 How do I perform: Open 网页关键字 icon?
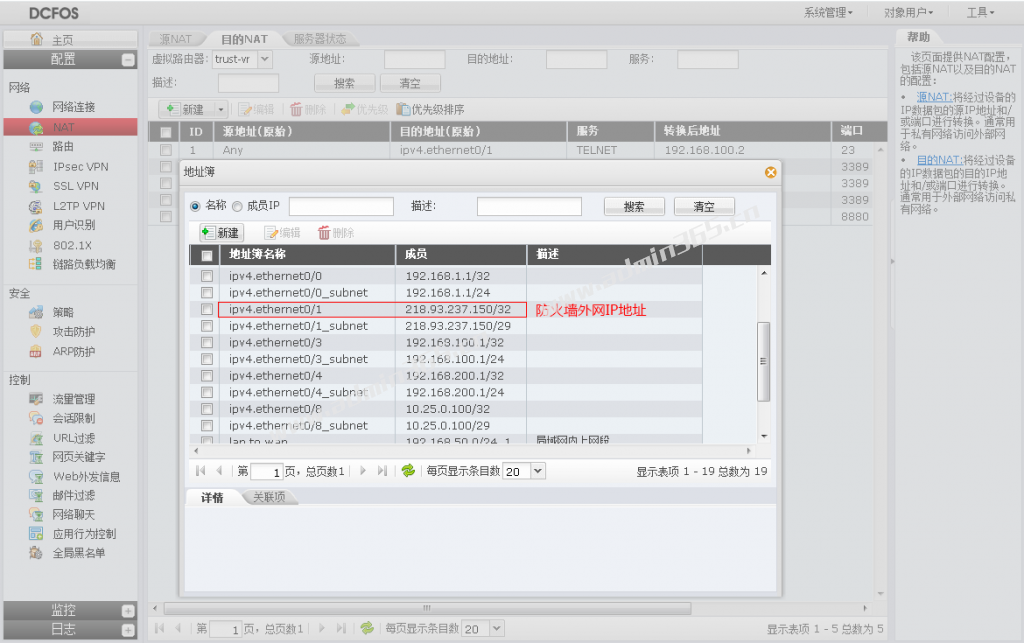[36, 457]
